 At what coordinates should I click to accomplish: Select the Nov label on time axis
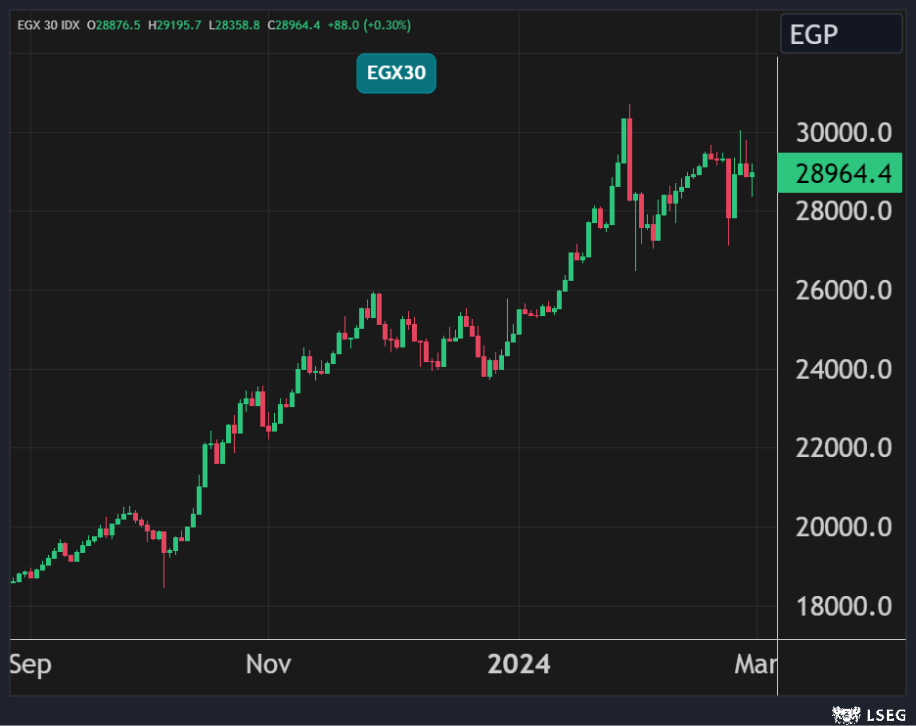pyautogui.click(x=268, y=664)
